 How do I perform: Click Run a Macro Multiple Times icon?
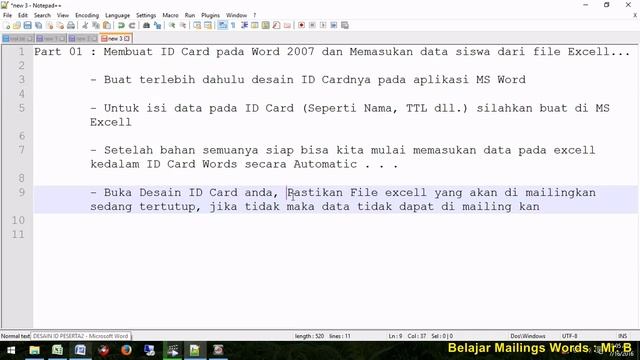click(334, 25)
